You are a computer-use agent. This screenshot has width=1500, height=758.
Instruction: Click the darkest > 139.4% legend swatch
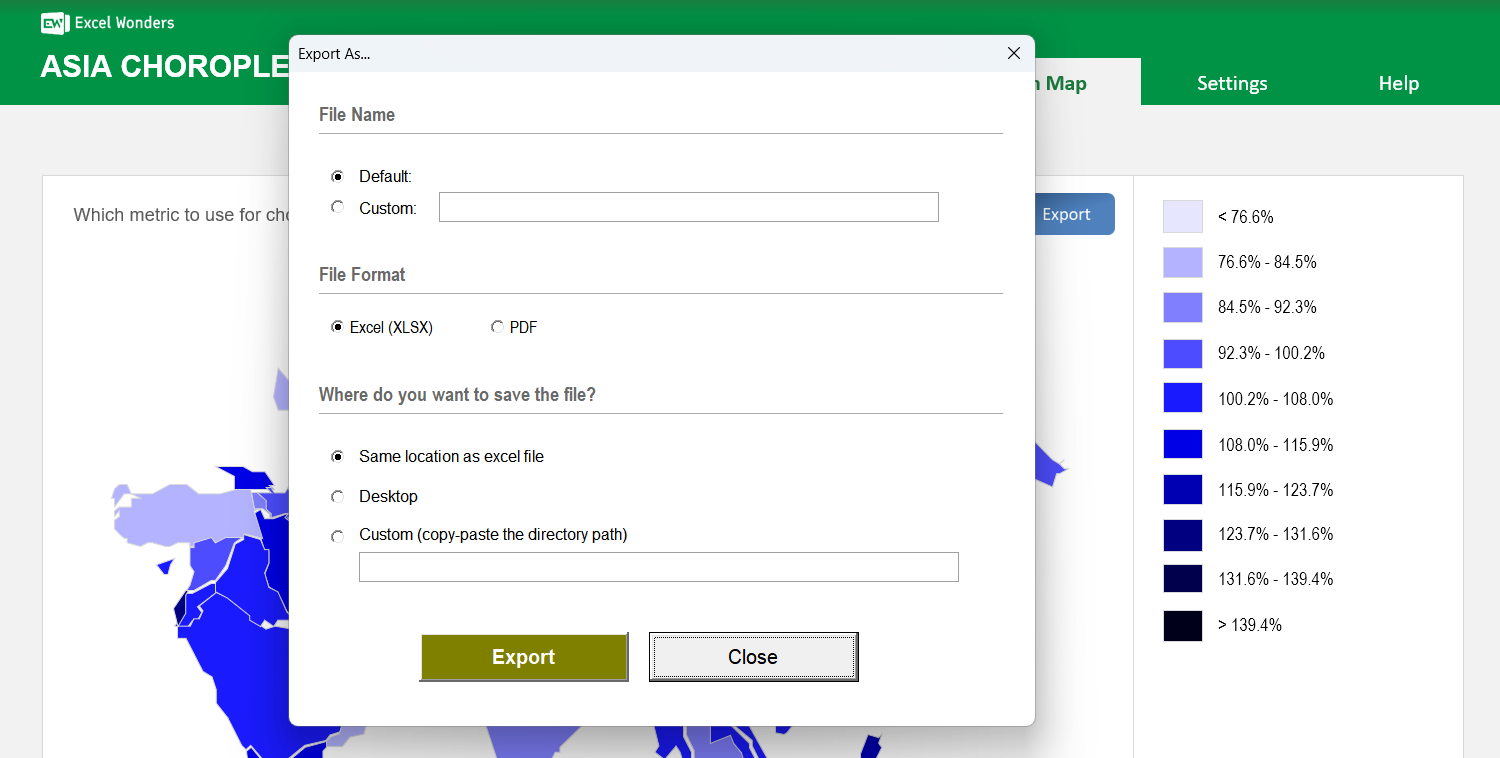[x=1182, y=625]
